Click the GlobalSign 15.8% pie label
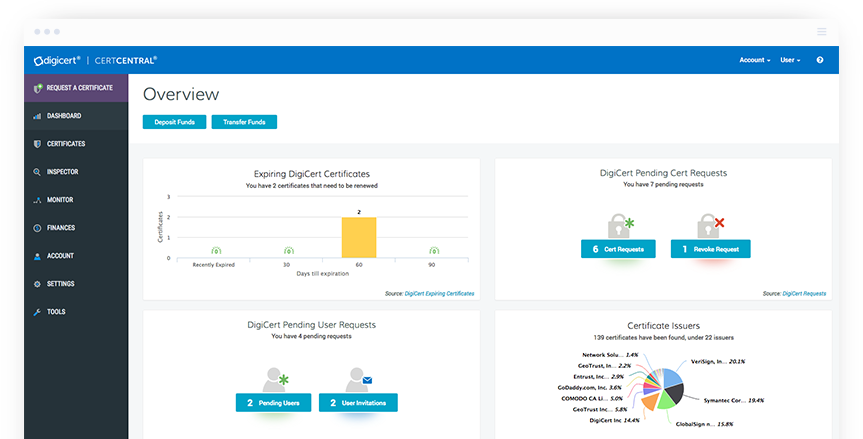The width and height of the screenshot is (863, 439). click(704, 424)
